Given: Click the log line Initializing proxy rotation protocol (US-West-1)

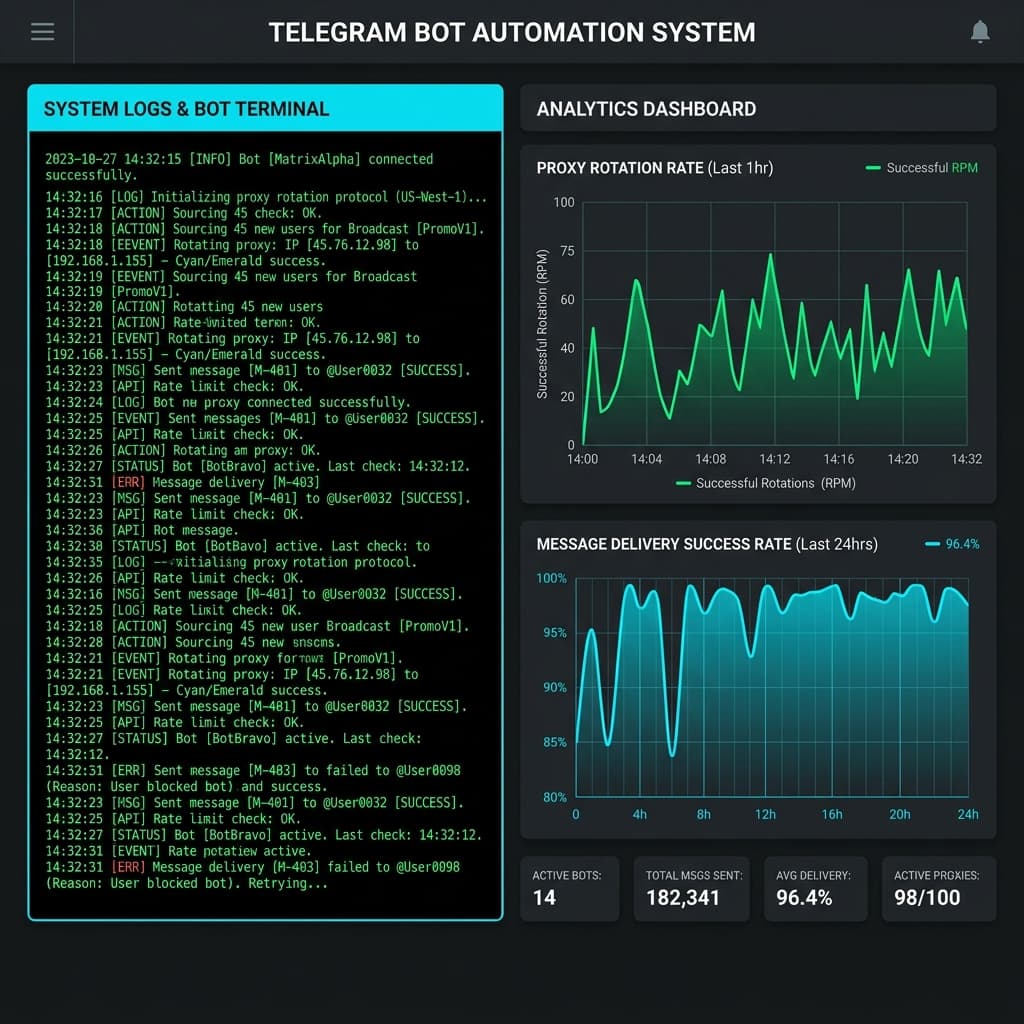Looking at the screenshot, I should 266,197.
